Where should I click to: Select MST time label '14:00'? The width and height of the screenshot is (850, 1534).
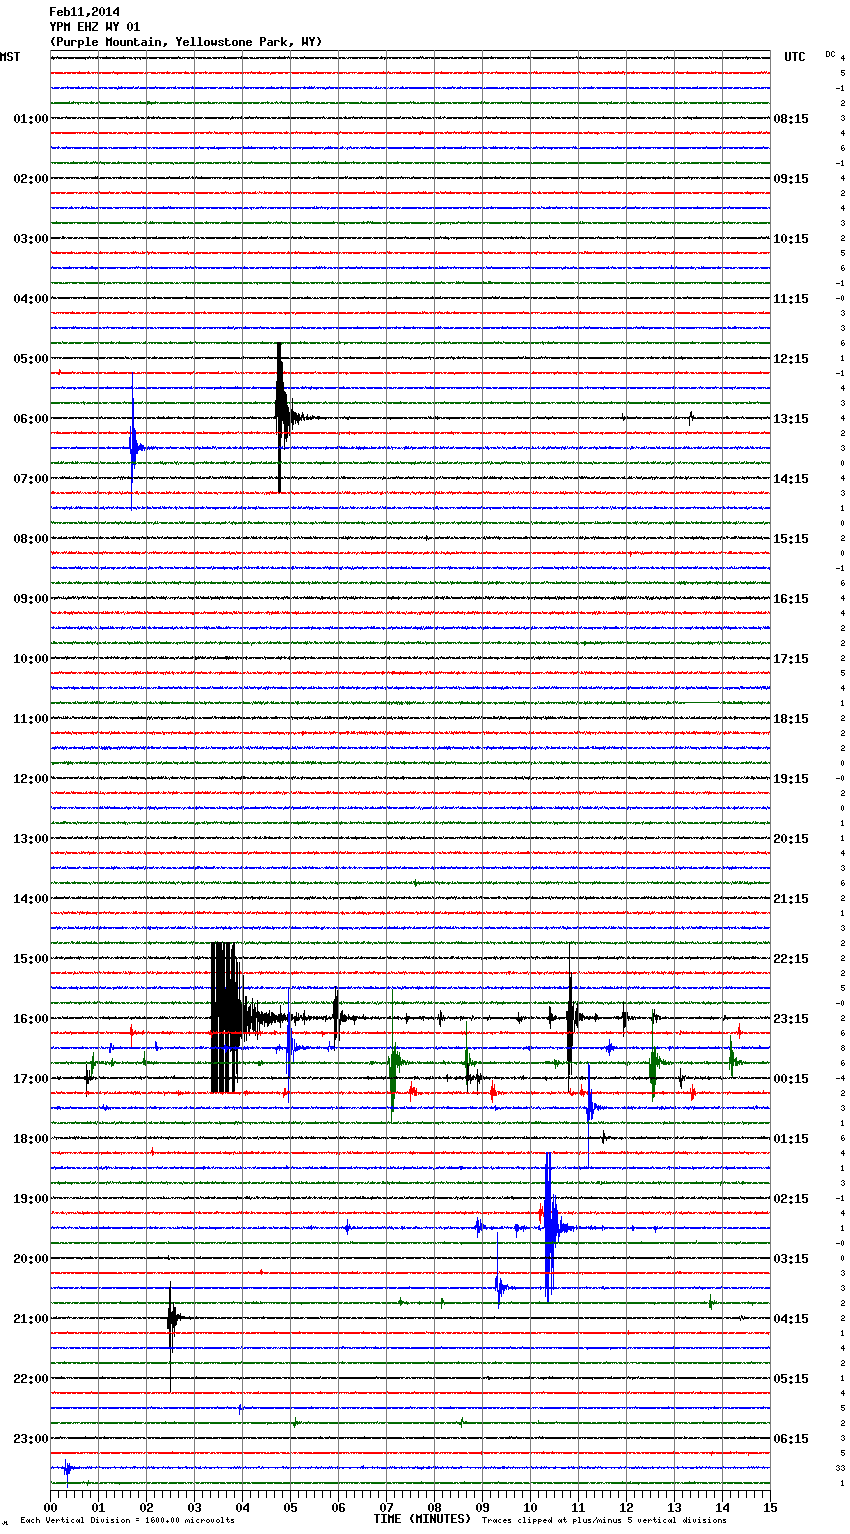point(31,899)
